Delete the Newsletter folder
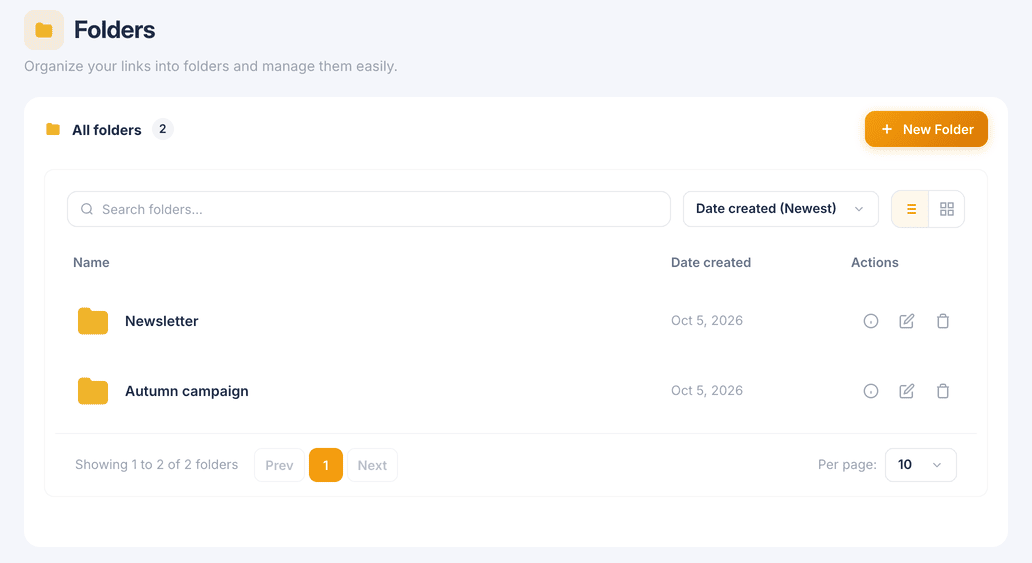 tap(943, 321)
